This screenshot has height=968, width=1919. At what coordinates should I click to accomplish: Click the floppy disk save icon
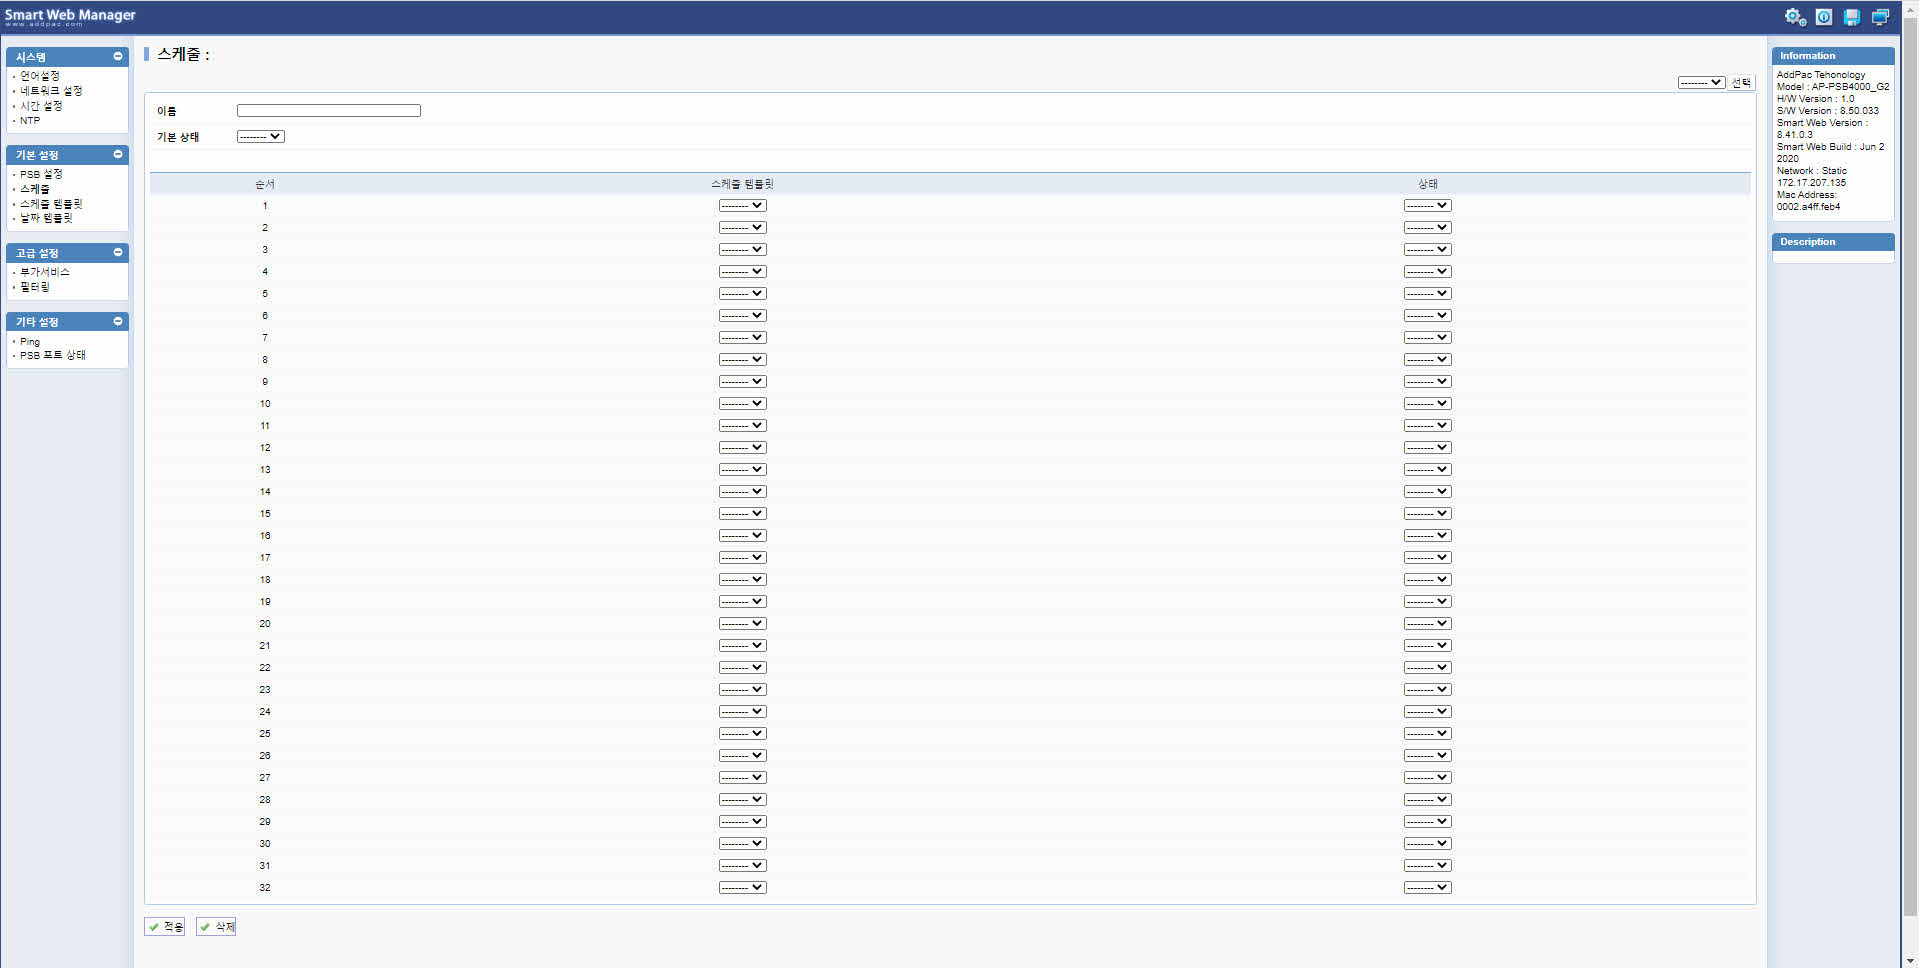(x=1852, y=17)
